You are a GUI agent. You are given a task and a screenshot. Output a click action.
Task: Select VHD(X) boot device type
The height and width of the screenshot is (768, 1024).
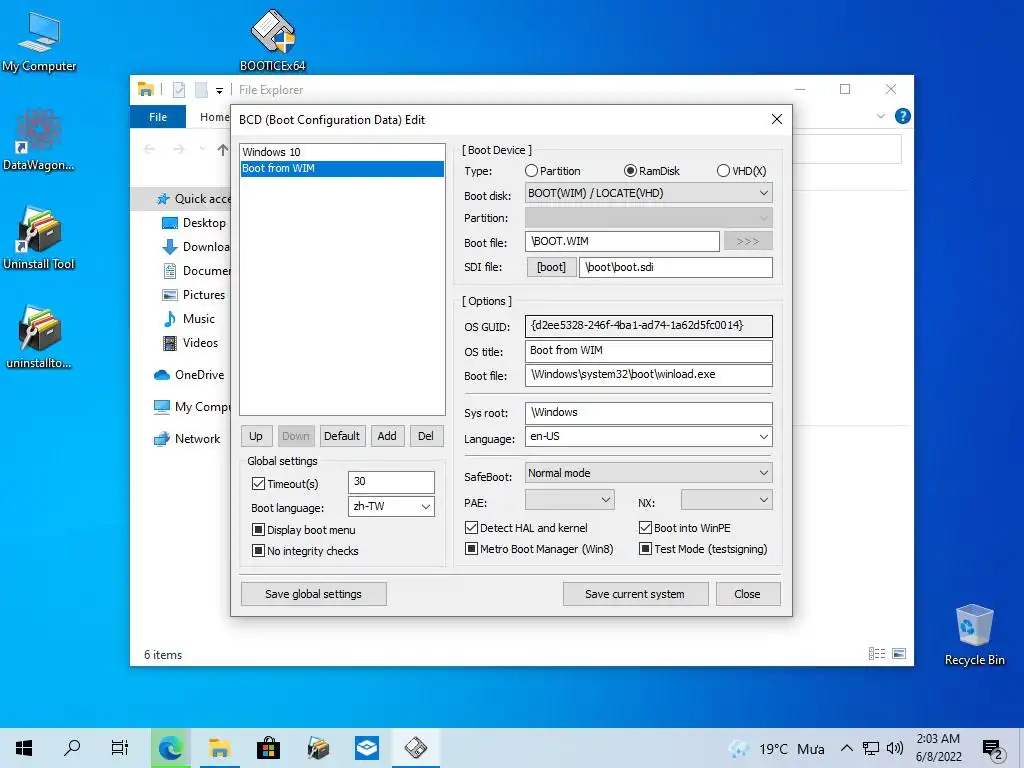pos(741,171)
